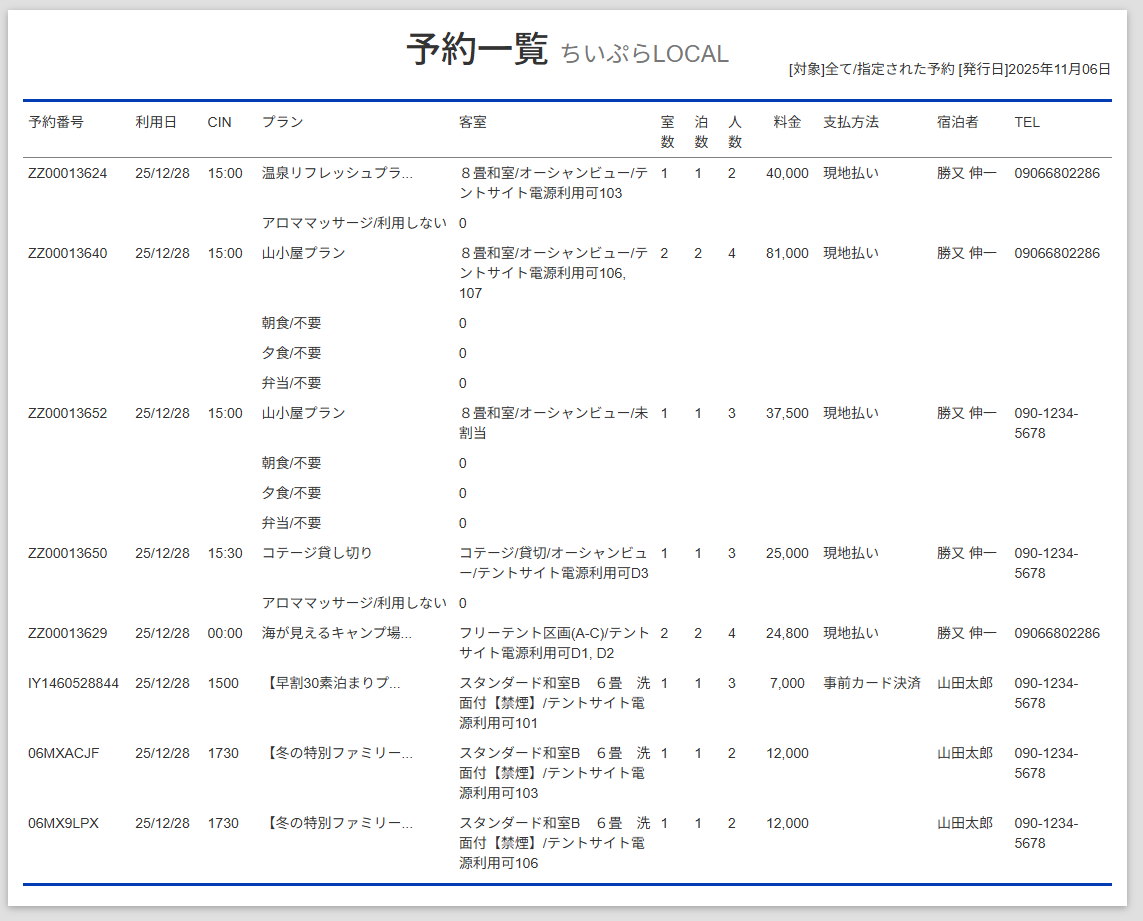Click room 8畳和室 オーシャンビュー 103
This screenshot has width=1143, height=921.
[x=554, y=184]
